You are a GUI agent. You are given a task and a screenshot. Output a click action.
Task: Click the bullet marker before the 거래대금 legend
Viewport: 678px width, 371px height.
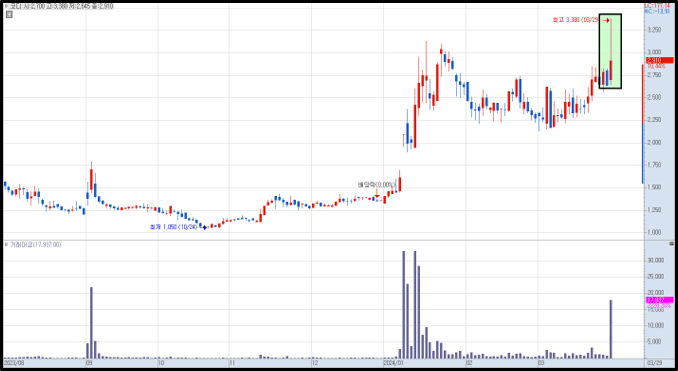pyautogui.click(x=6, y=245)
